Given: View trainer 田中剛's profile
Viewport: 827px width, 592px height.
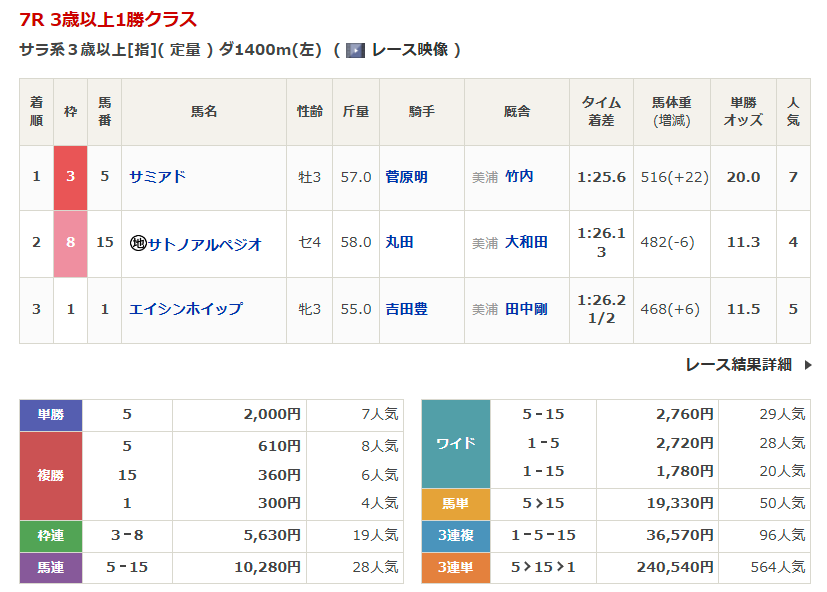Looking at the screenshot, I should click(526, 309).
